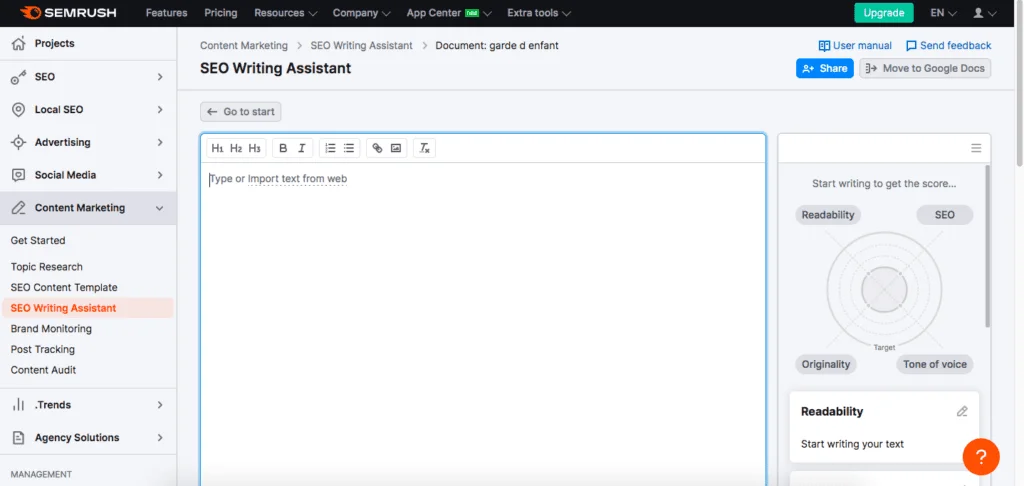Open SEO Content Template
The image size is (1024, 486).
tap(64, 287)
